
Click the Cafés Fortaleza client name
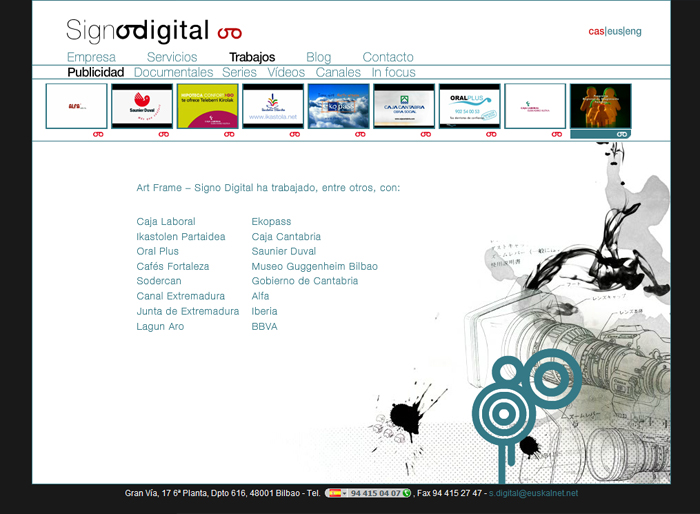click(x=173, y=267)
